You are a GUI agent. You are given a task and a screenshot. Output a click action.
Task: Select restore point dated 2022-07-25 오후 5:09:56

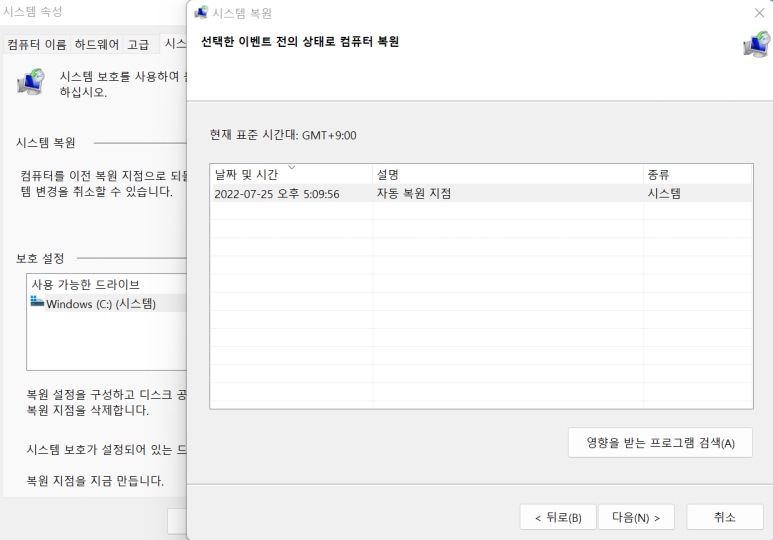tap(481, 193)
